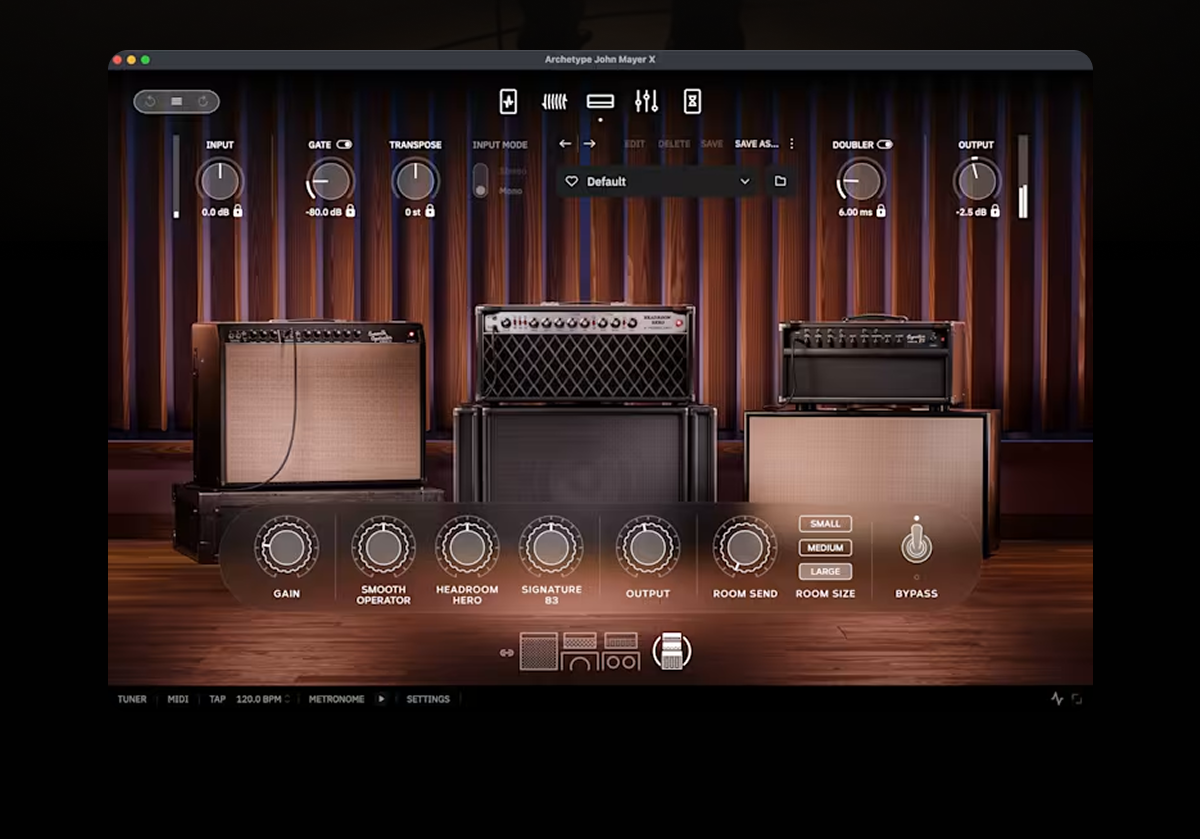Click the amp head on the right stack
Image resolution: width=1200 pixels, height=839 pixels.
coord(872,362)
